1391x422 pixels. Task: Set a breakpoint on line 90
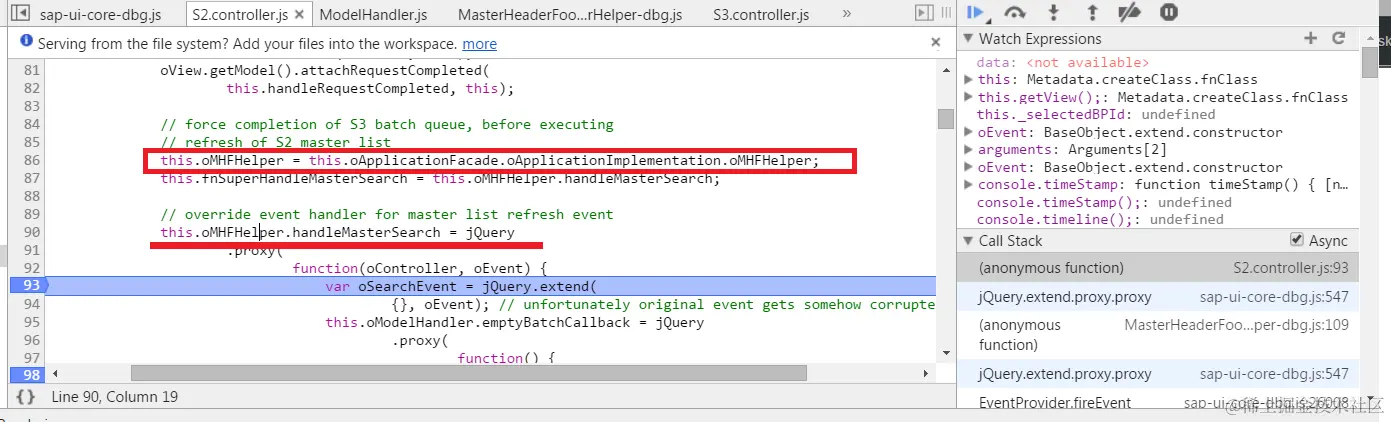[30, 232]
